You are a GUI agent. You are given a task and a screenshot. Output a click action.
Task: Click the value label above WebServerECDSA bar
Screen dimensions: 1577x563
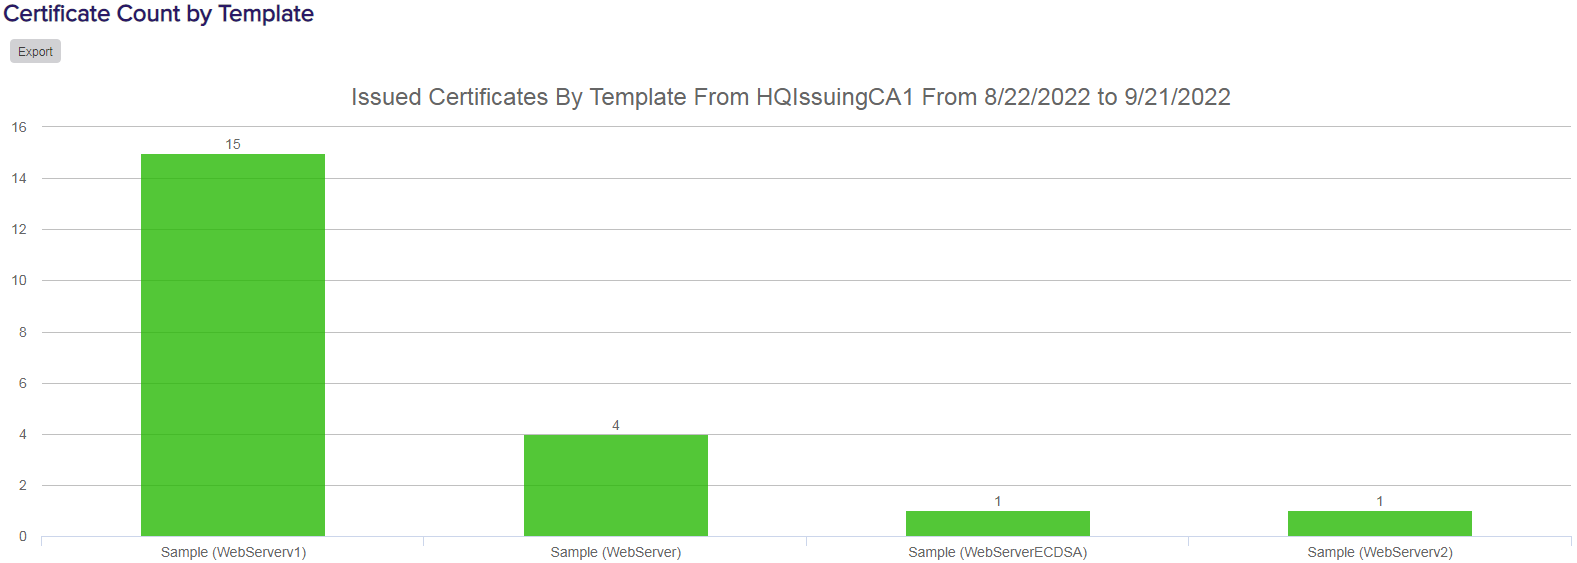click(997, 501)
